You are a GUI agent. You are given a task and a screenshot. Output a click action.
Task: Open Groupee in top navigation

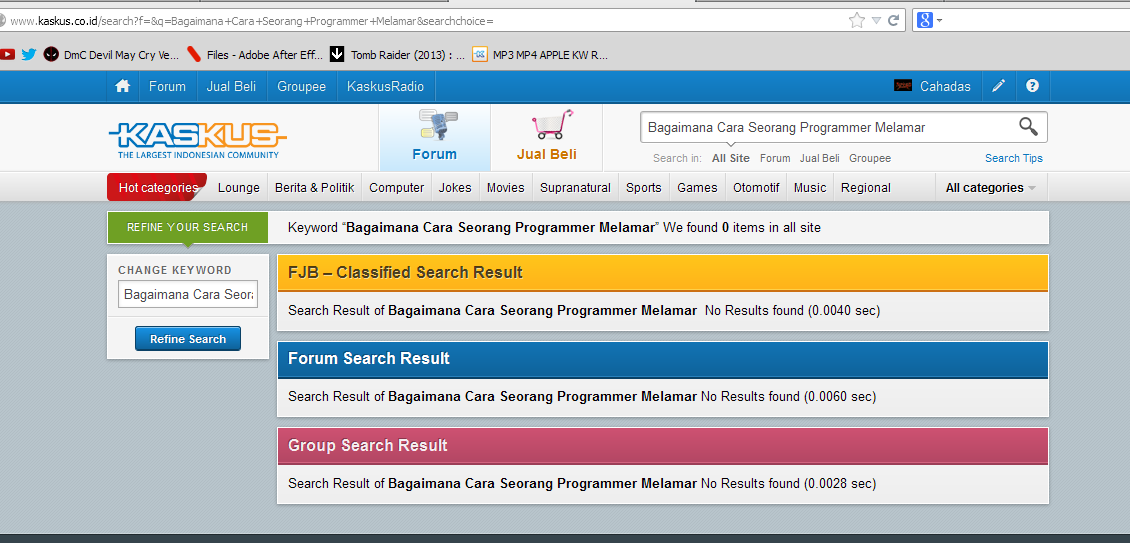coord(302,87)
